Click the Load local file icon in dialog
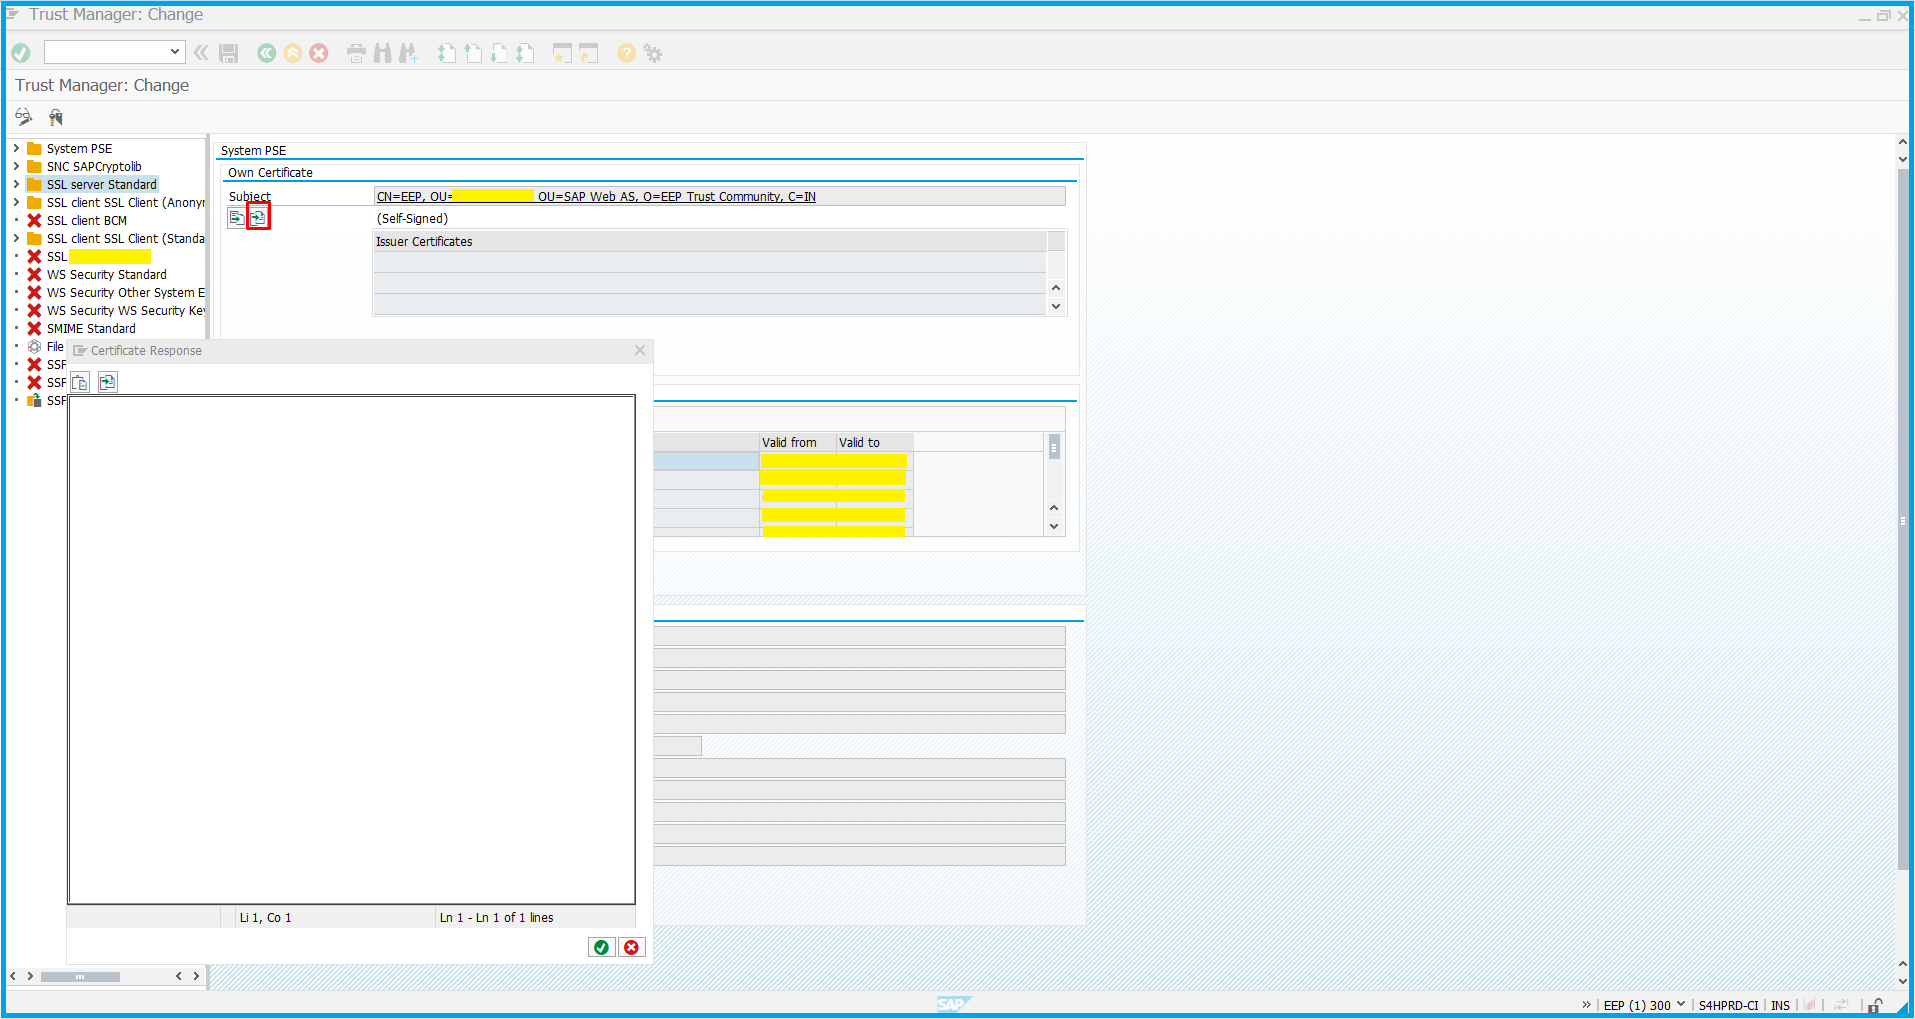 [x=108, y=382]
